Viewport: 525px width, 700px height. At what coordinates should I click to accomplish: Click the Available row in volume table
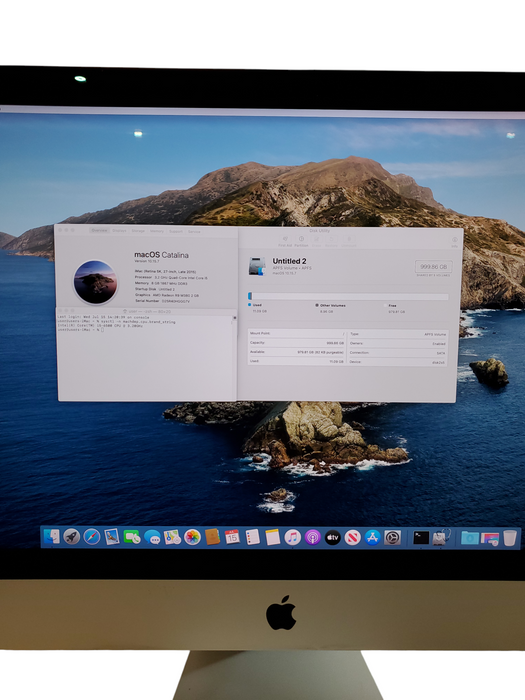(297, 352)
